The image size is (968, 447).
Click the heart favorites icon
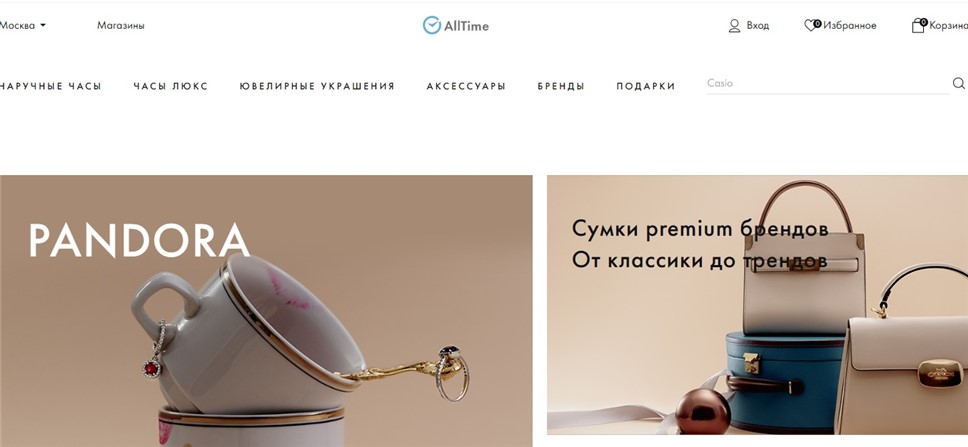812,25
